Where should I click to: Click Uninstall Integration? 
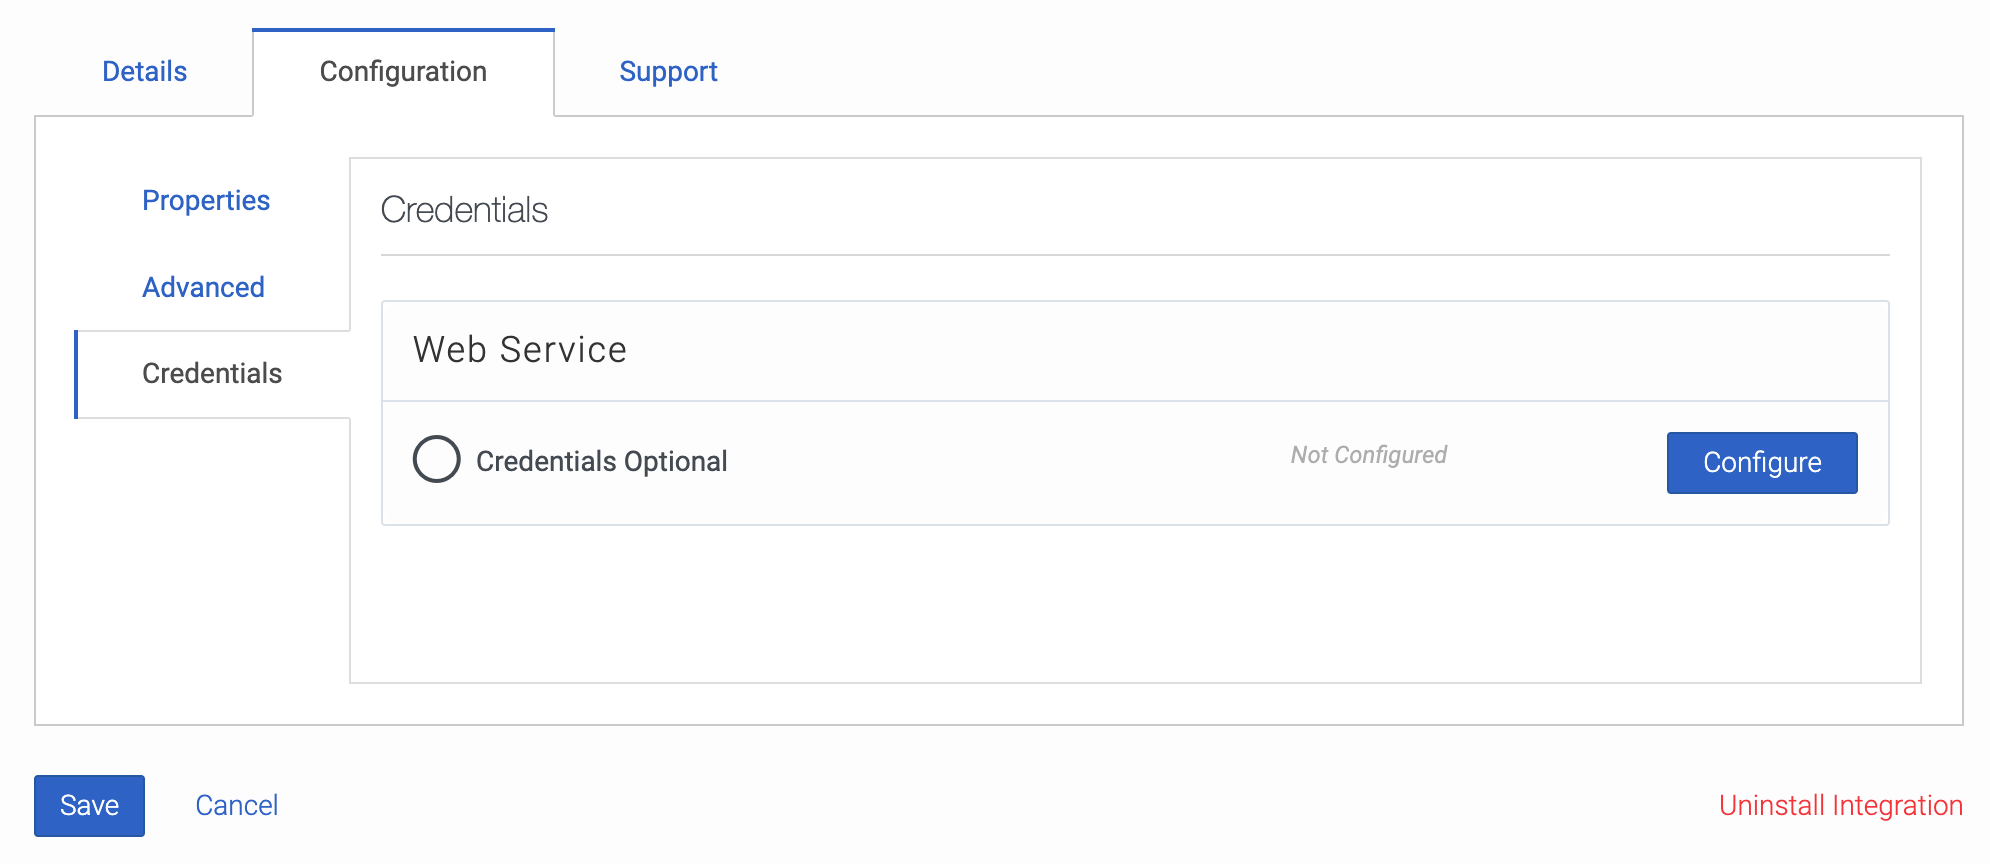1840,805
